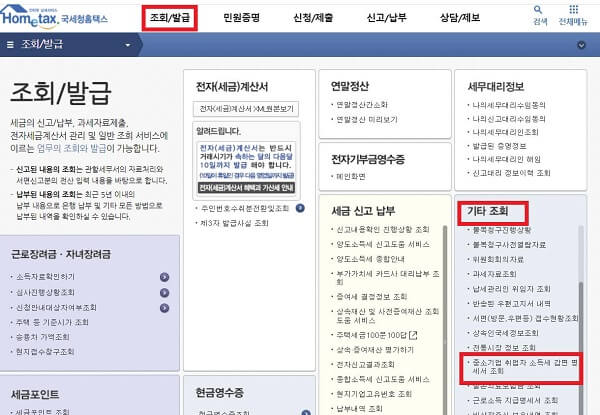This screenshot has height=415, width=600.
Task: Open 양도소득세 종합안내 link
Action: tap(370, 259)
